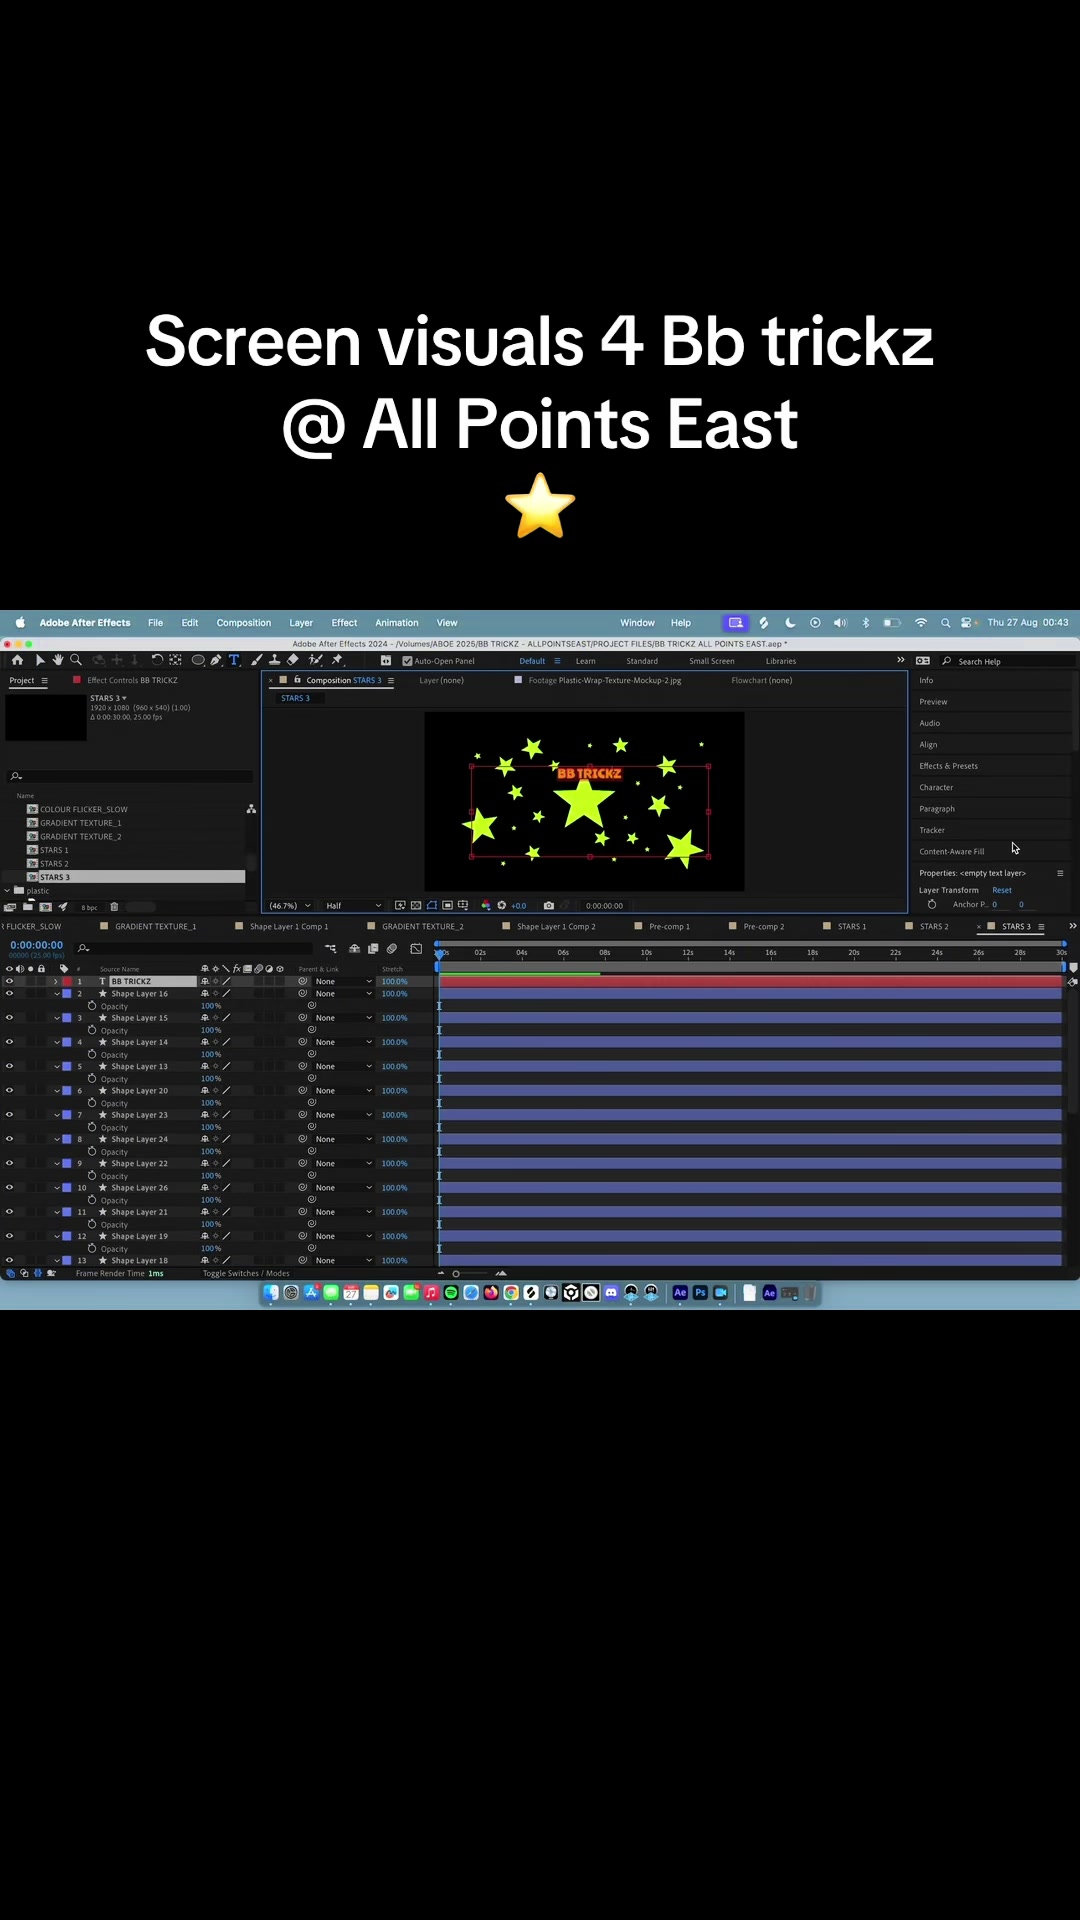This screenshot has height=1920, width=1080.
Task: Toggle Opacity stopwatch under Shape Layer 16
Action: point(92,1006)
